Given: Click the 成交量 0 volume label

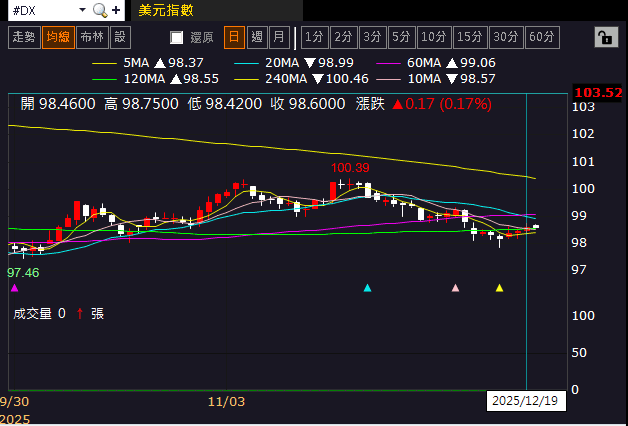Looking at the screenshot, I should 39,313.
